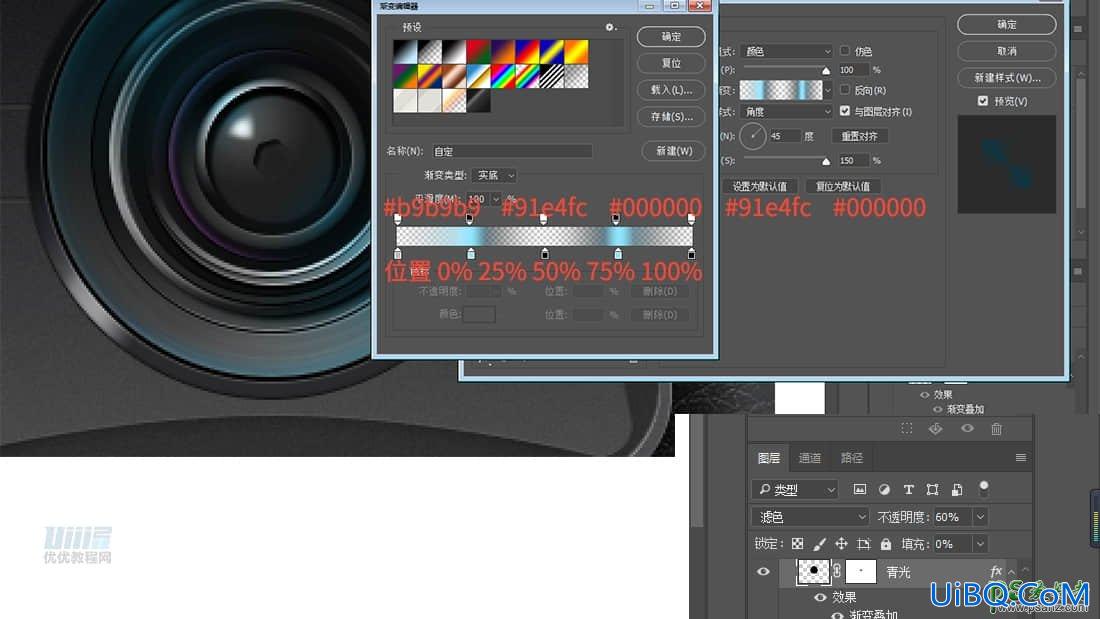Open the Layers panel hamburger menu
1100x619 pixels.
pyautogui.click(x=1021, y=458)
